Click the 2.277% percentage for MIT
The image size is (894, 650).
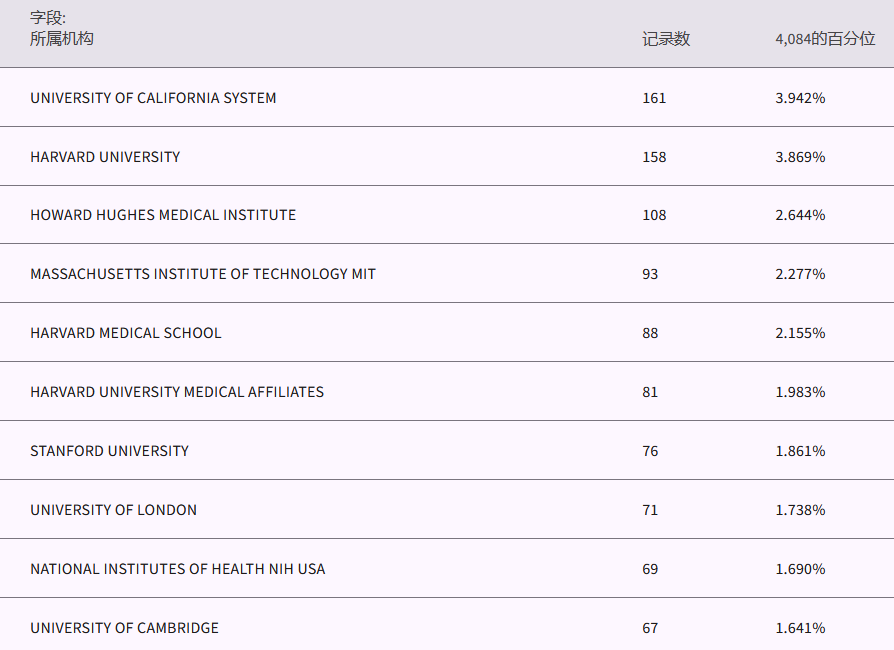(x=800, y=274)
